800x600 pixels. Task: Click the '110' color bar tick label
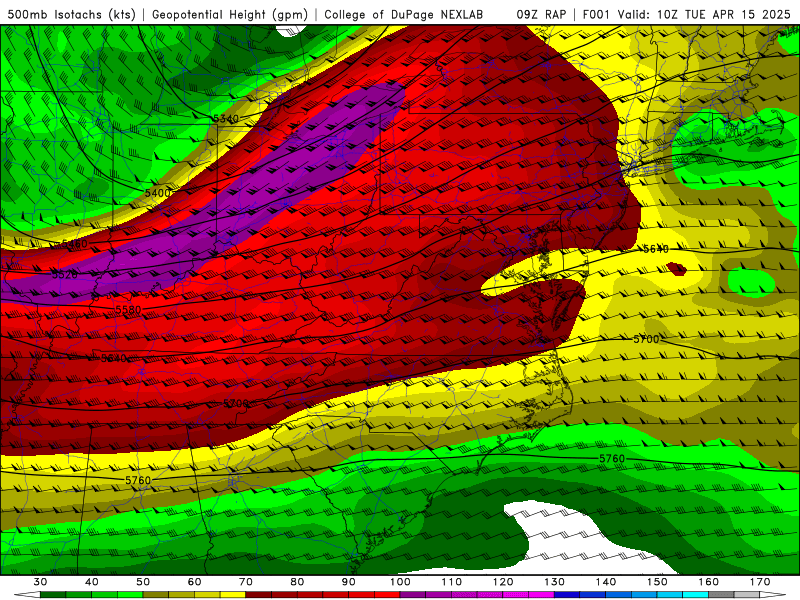click(452, 582)
